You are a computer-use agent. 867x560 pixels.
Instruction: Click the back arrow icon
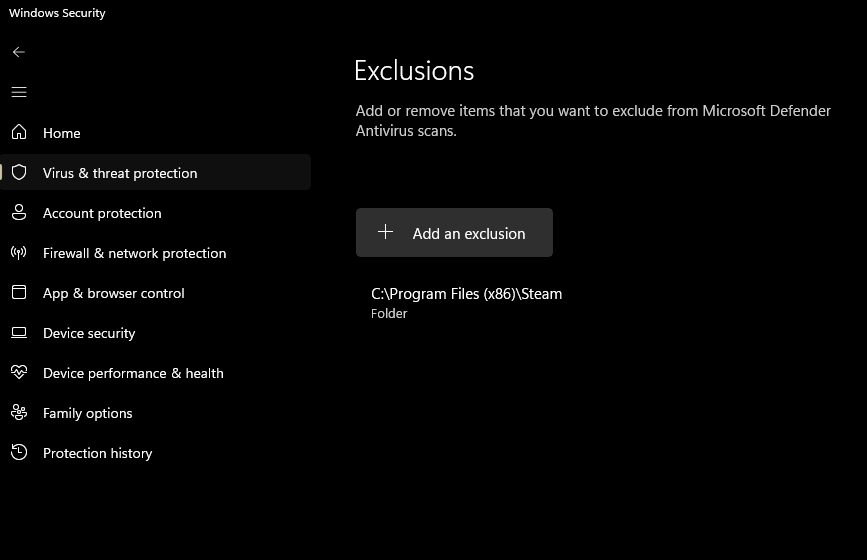click(x=18, y=52)
